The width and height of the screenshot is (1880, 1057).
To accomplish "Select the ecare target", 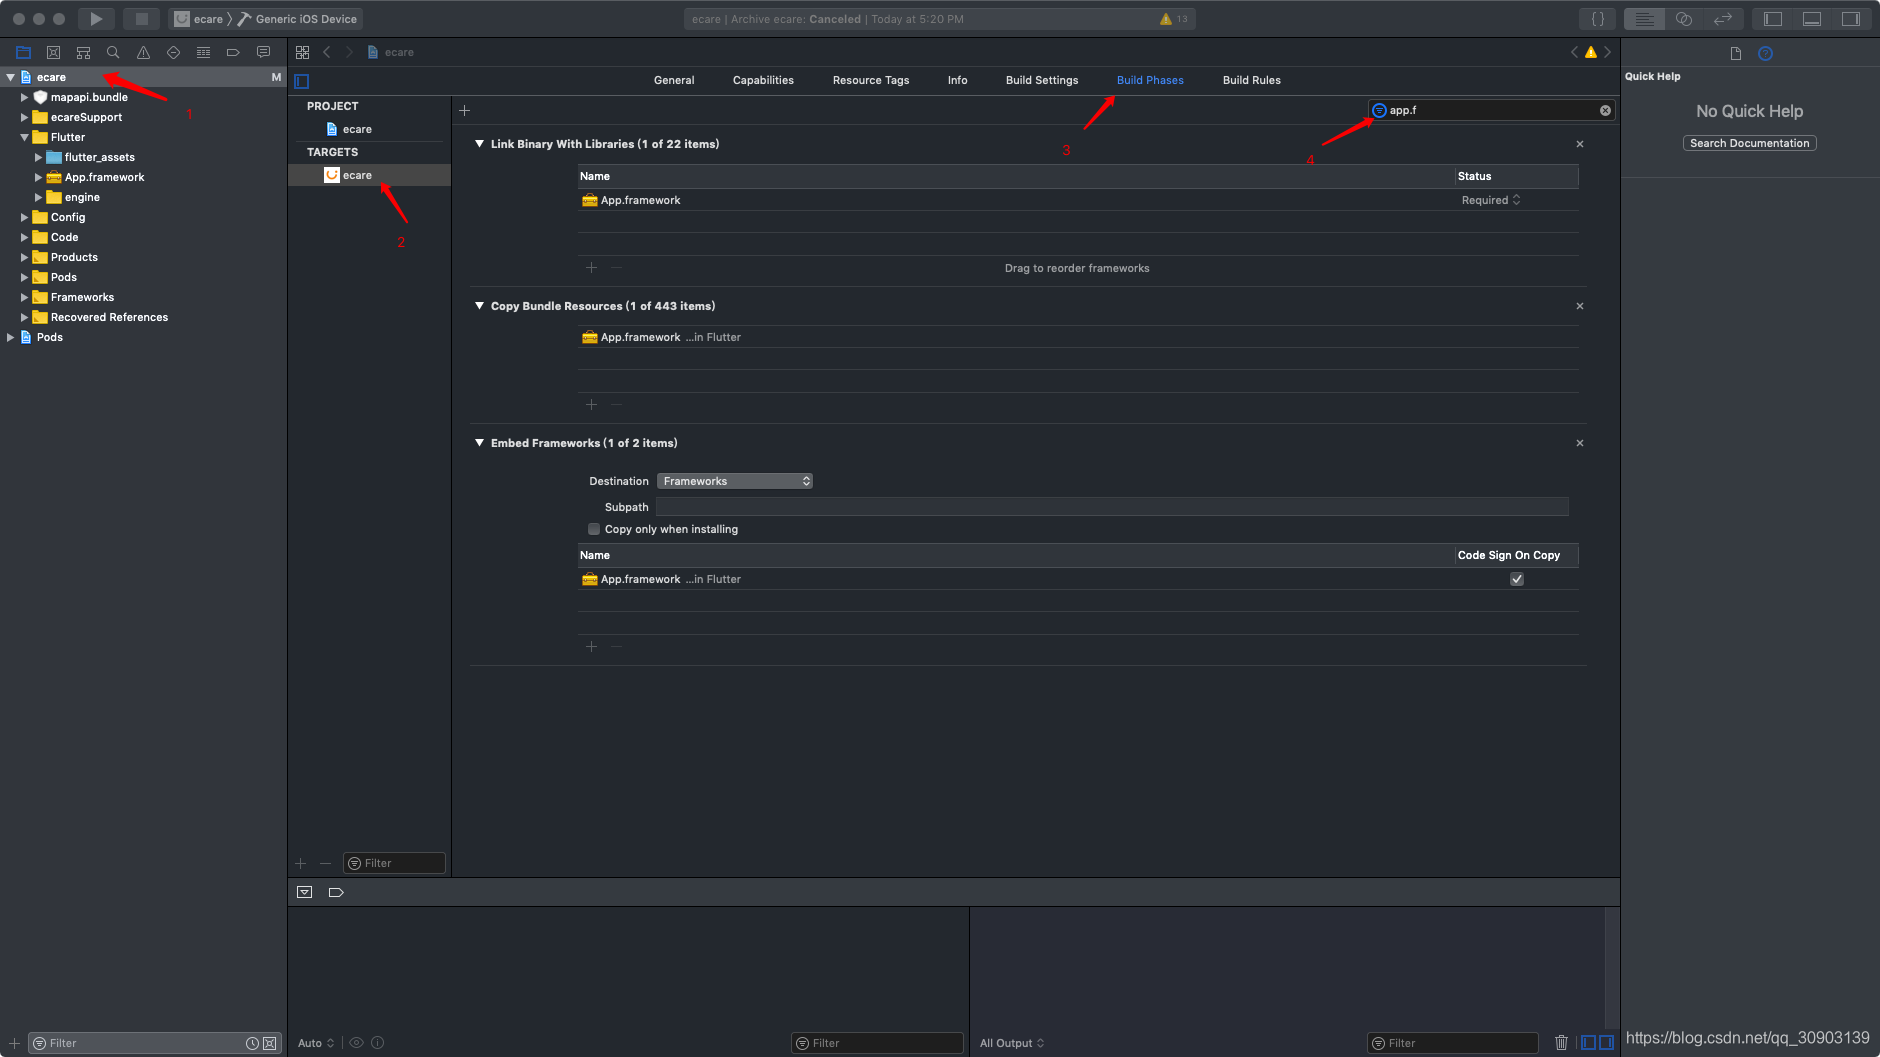I will [x=369, y=175].
